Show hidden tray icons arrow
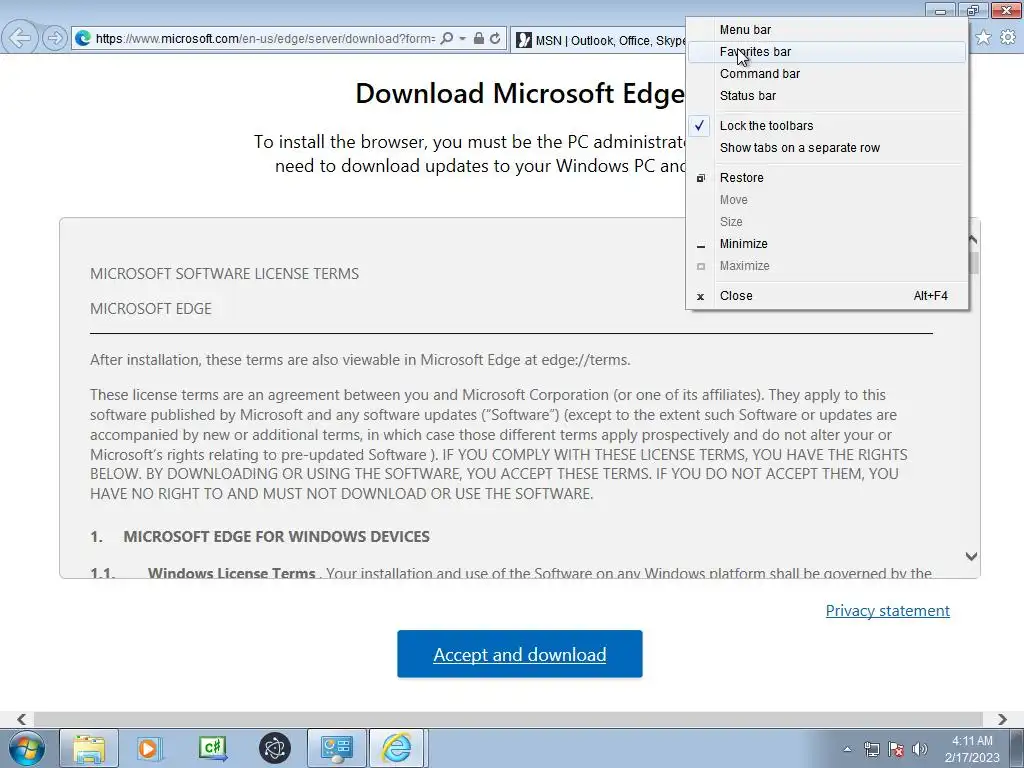The height and width of the screenshot is (768, 1024). (x=847, y=749)
